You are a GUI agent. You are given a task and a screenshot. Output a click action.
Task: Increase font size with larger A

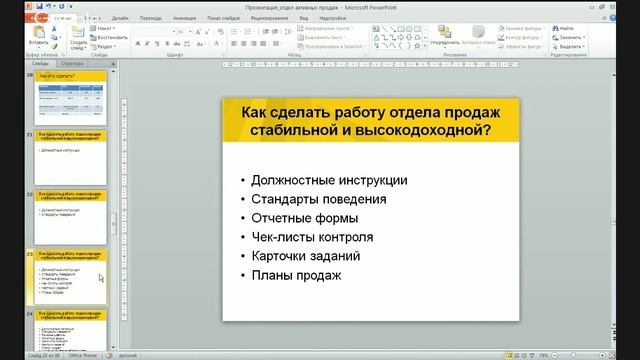[x=198, y=32]
